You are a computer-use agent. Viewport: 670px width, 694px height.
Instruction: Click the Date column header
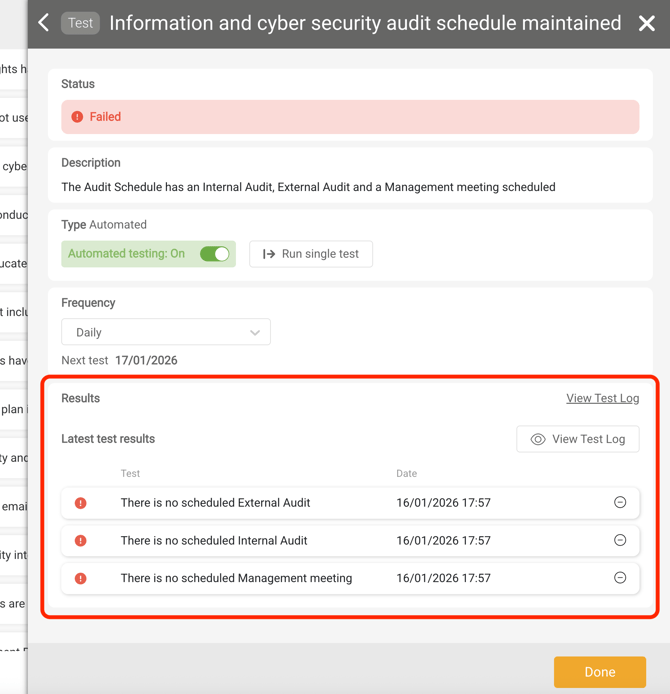click(x=406, y=473)
